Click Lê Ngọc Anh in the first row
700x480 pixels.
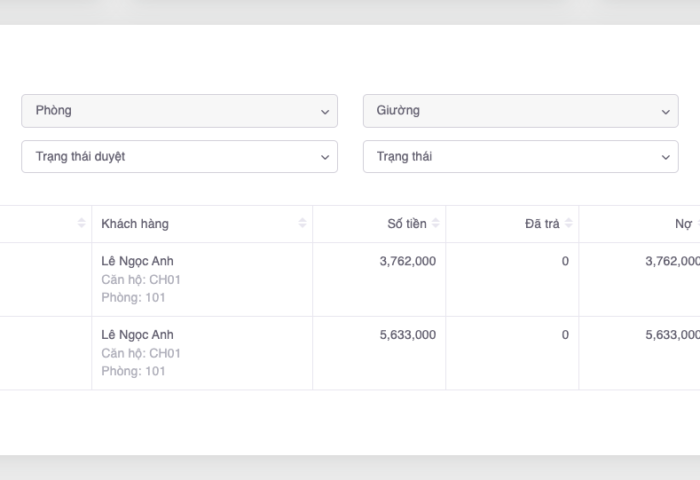pos(137,261)
